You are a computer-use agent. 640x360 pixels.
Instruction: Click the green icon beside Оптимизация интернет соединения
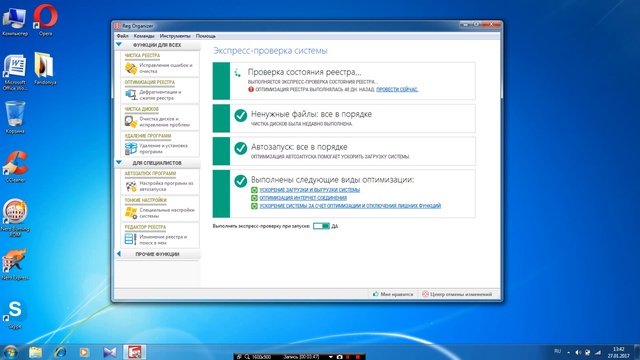(254, 198)
